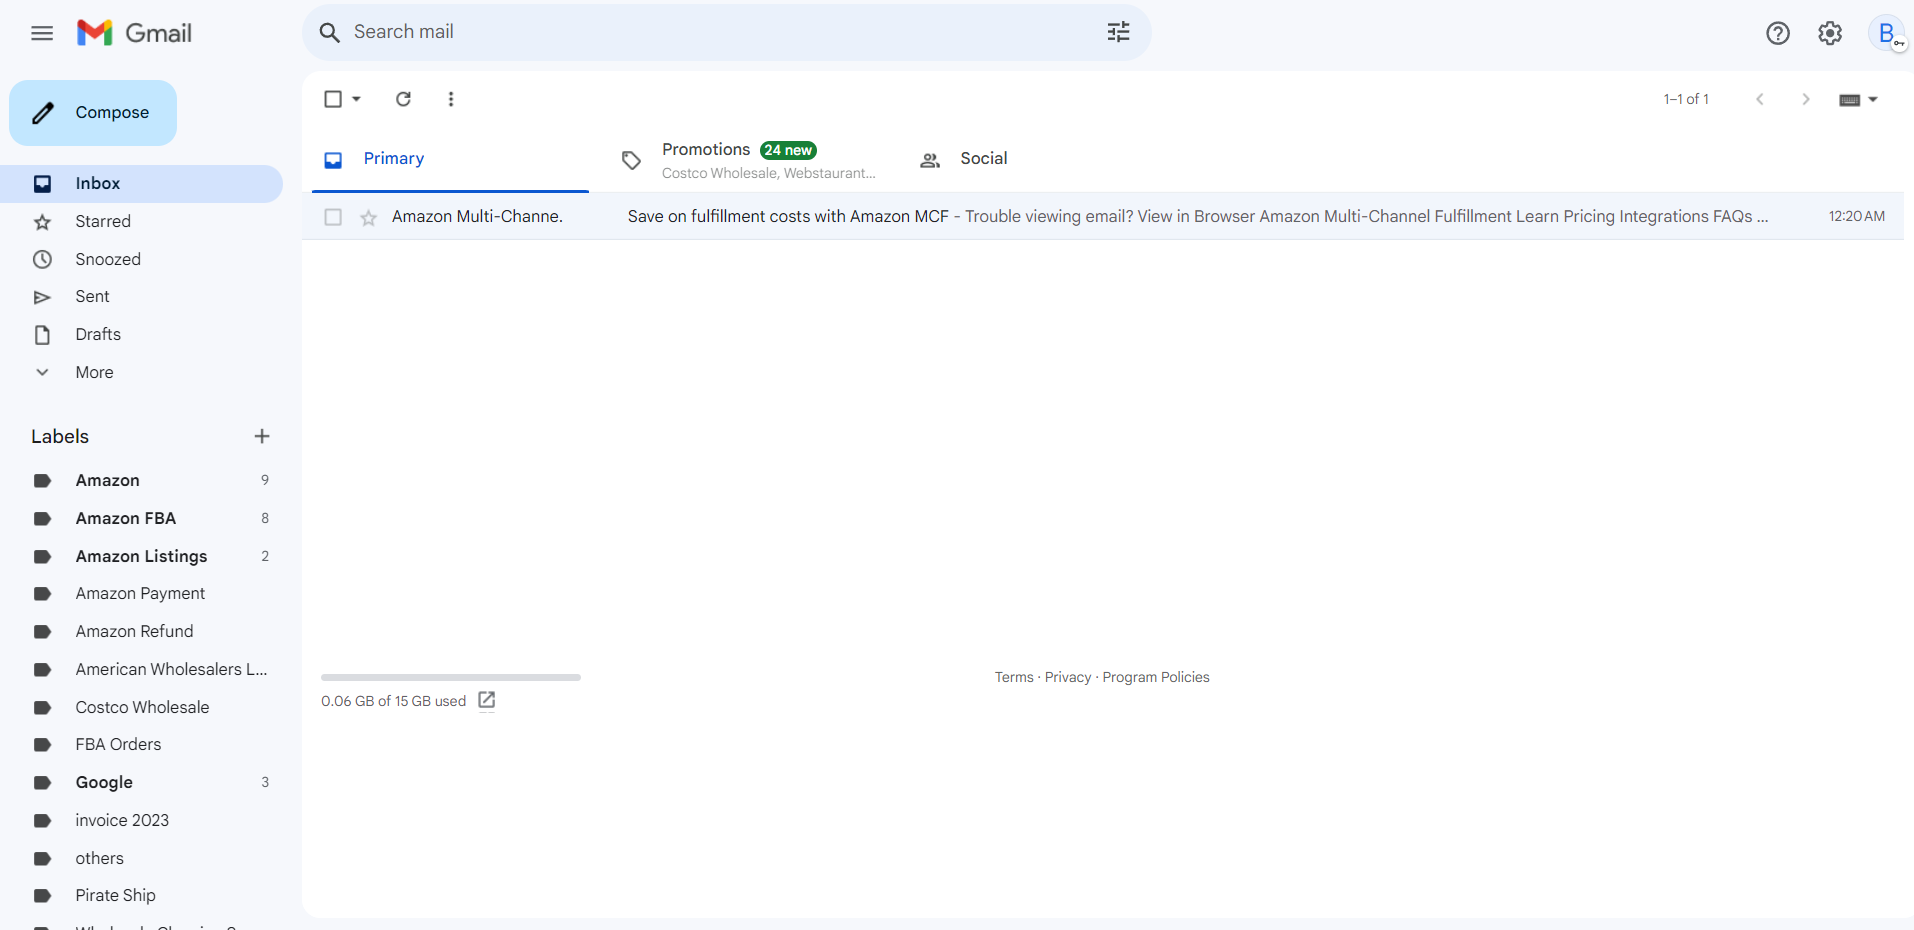Select the Amazon Multi-Channel email checkbox
The image size is (1914, 930).
[x=333, y=217]
